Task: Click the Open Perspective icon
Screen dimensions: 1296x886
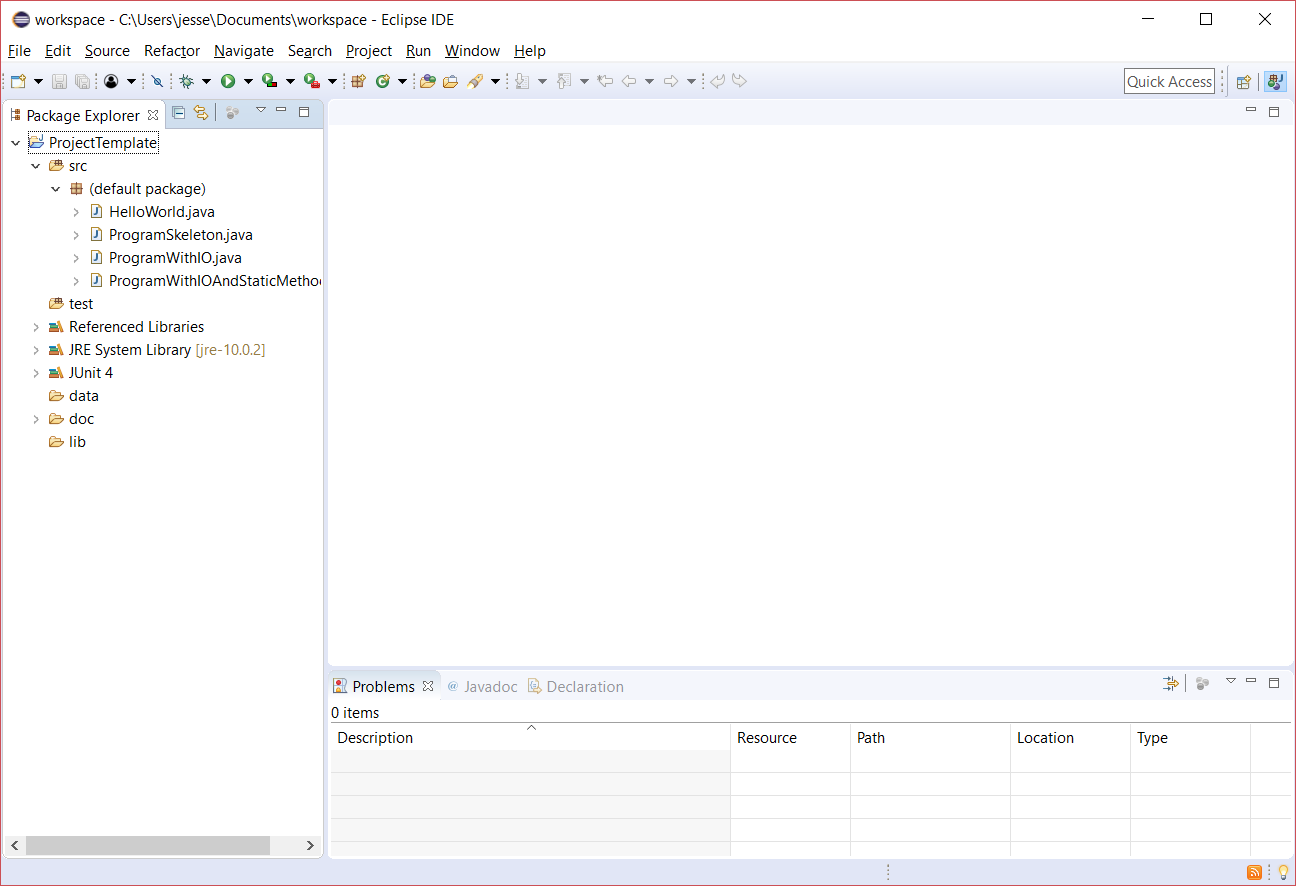Action: pos(1244,82)
